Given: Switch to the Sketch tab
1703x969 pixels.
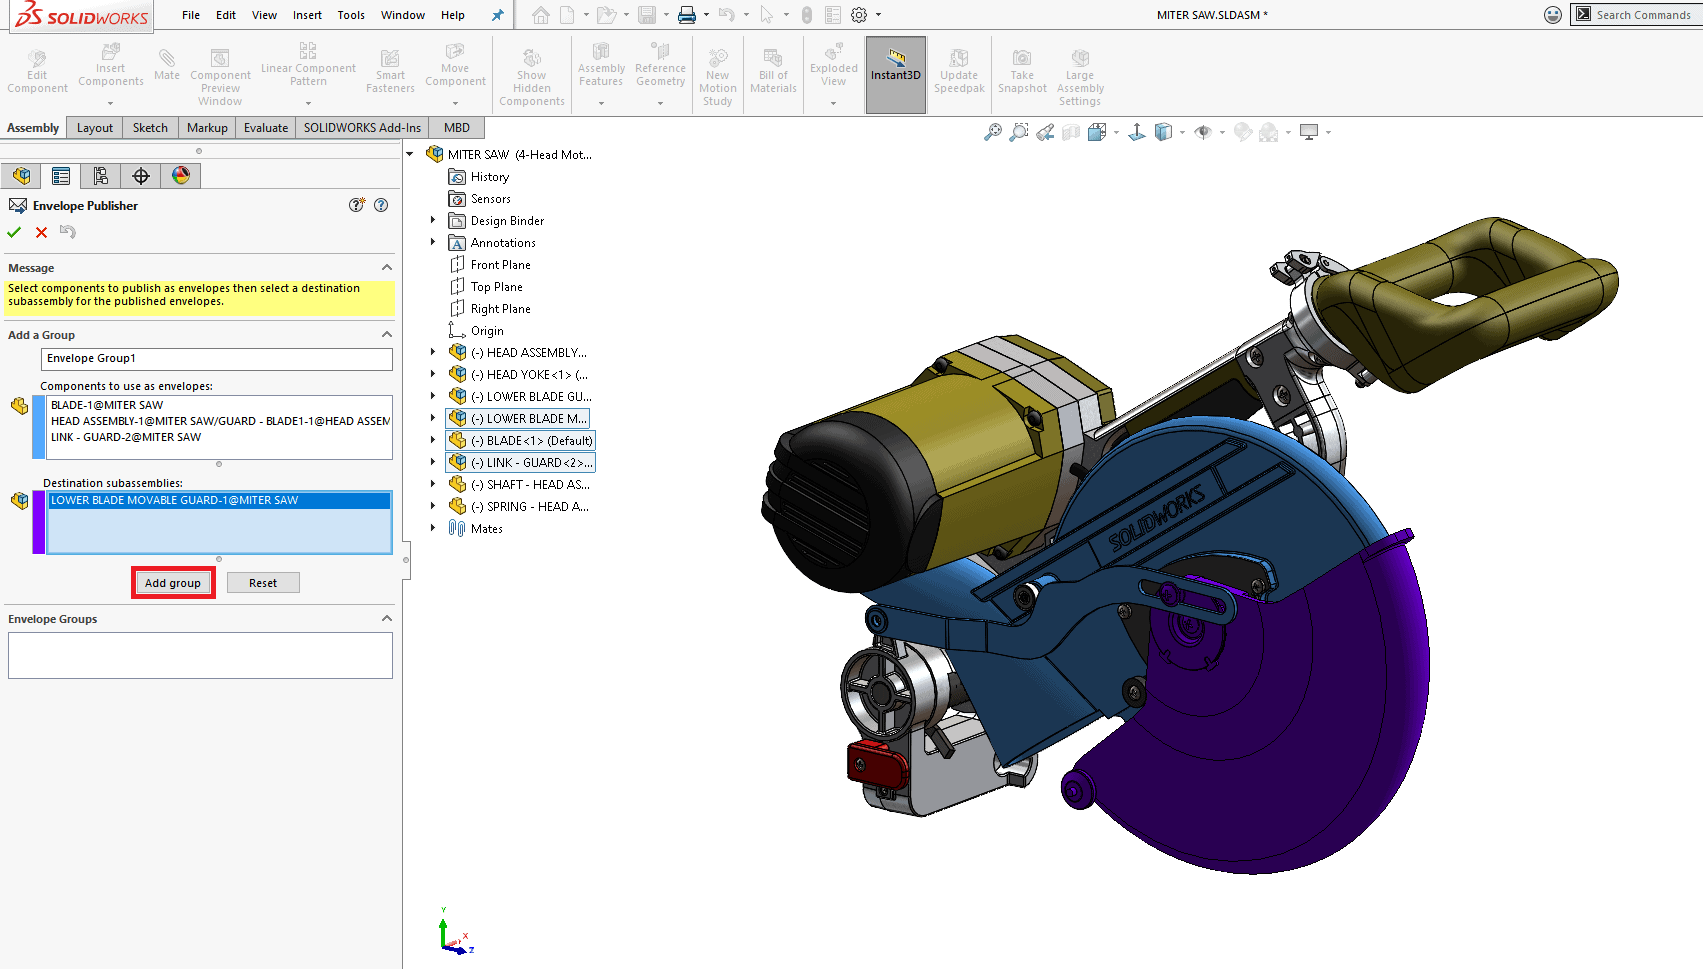Looking at the screenshot, I should (x=150, y=128).
